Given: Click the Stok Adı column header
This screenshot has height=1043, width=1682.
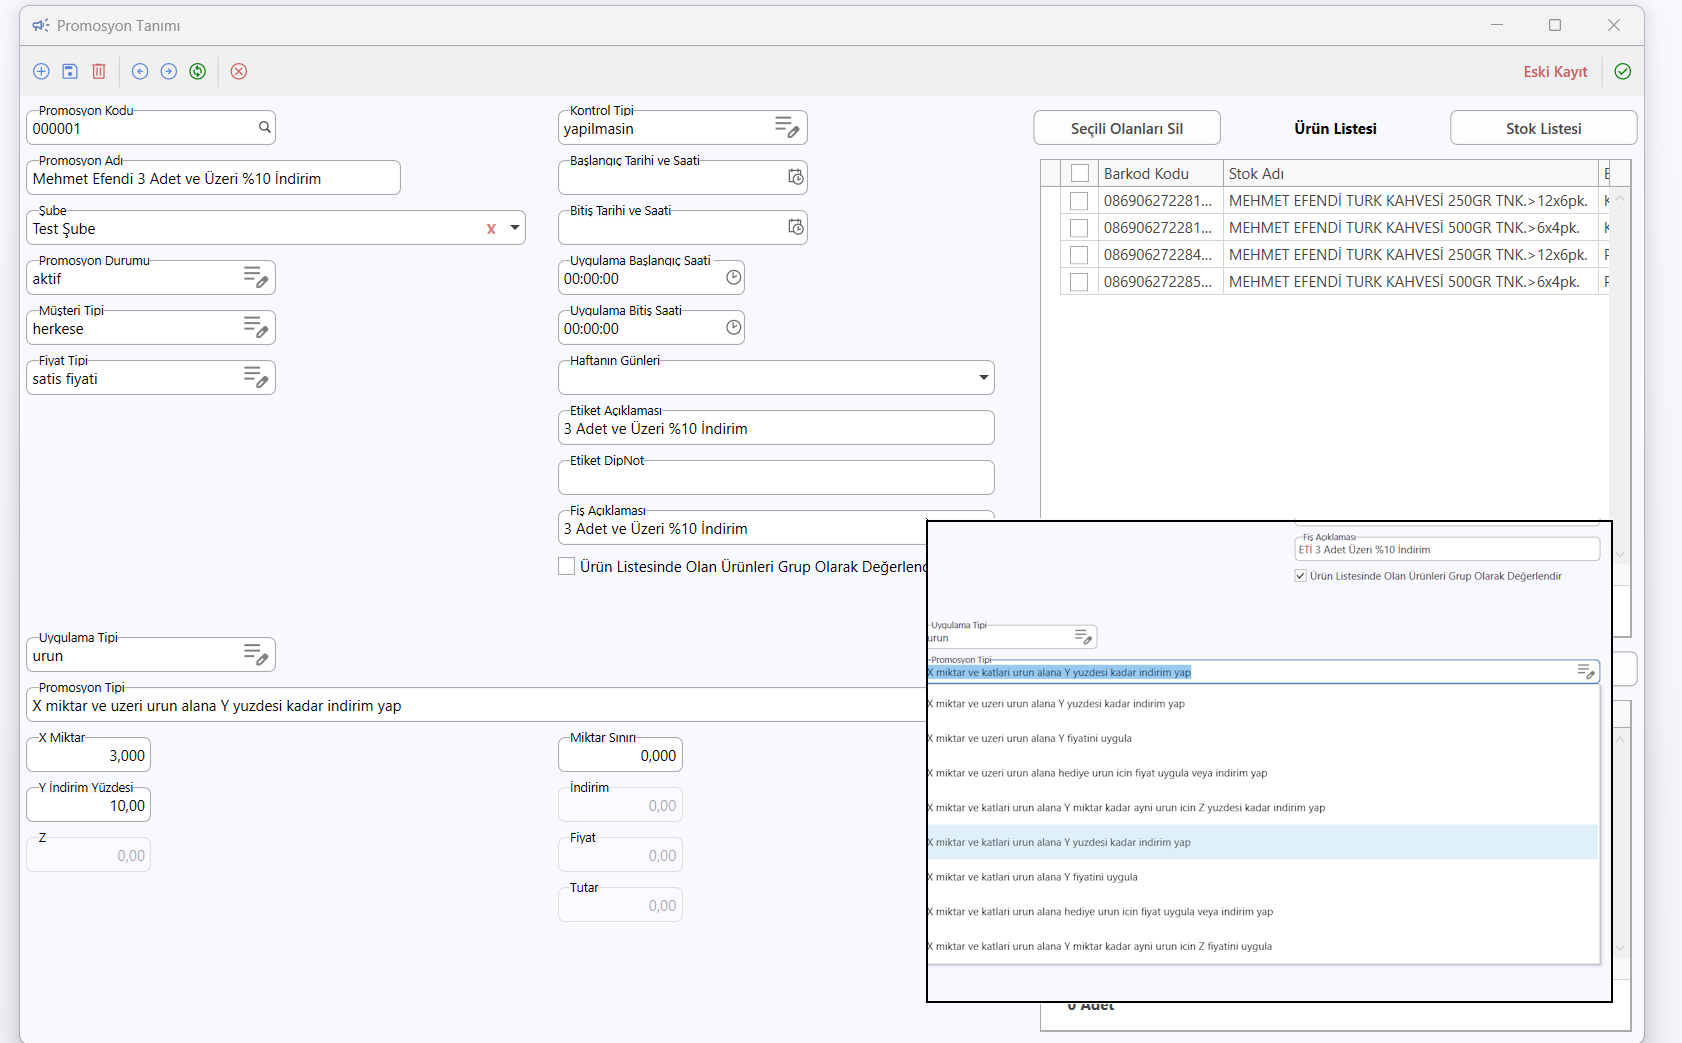Looking at the screenshot, I should click(x=1410, y=173).
